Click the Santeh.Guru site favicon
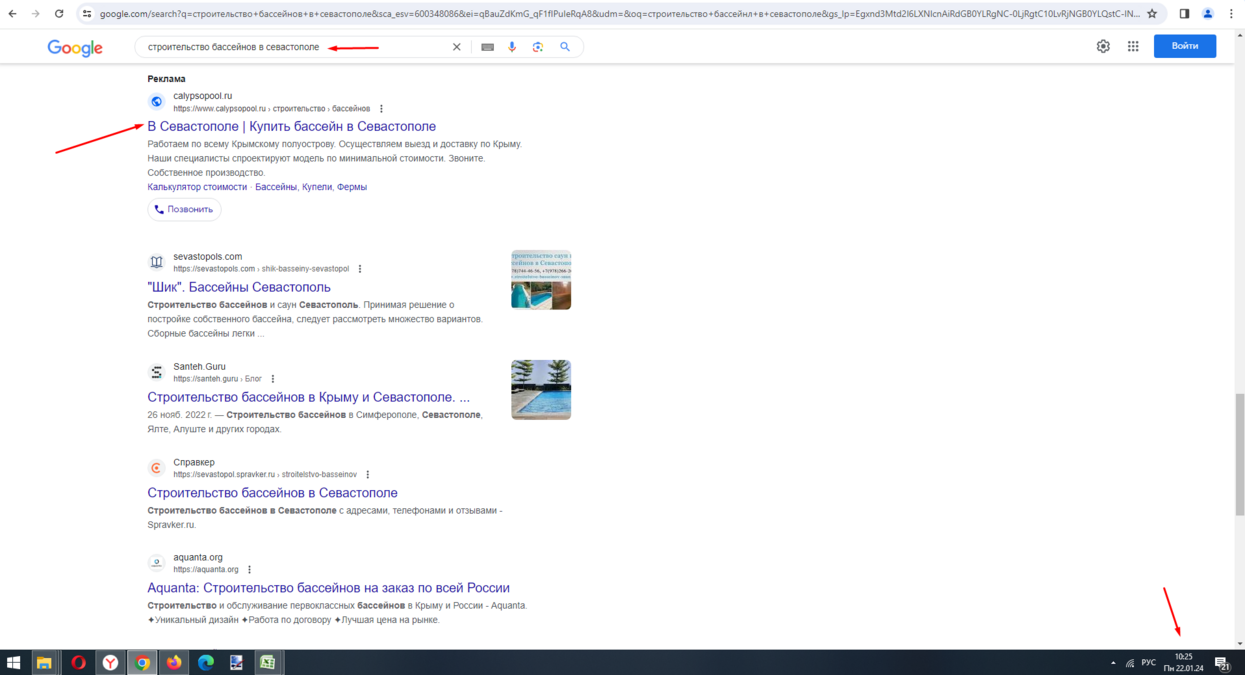The height and width of the screenshot is (675, 1245). [x=156, y=372]
